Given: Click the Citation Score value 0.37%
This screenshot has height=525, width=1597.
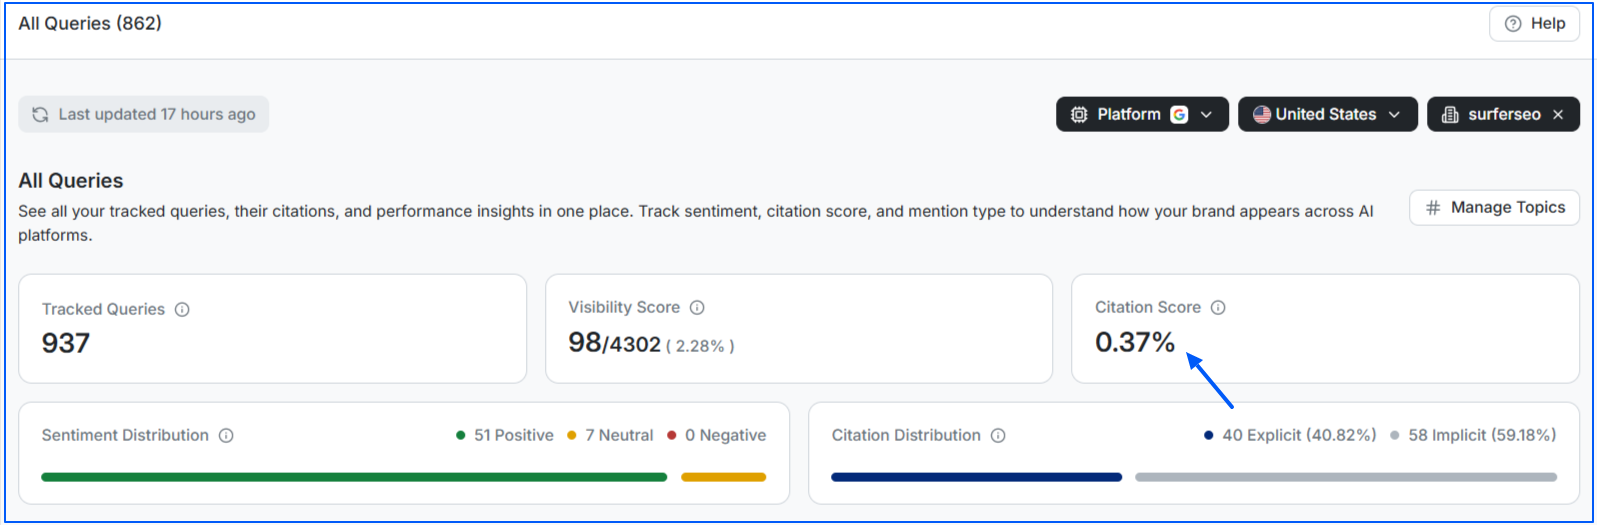Looking at the screenshot, I should (1135, 342).
